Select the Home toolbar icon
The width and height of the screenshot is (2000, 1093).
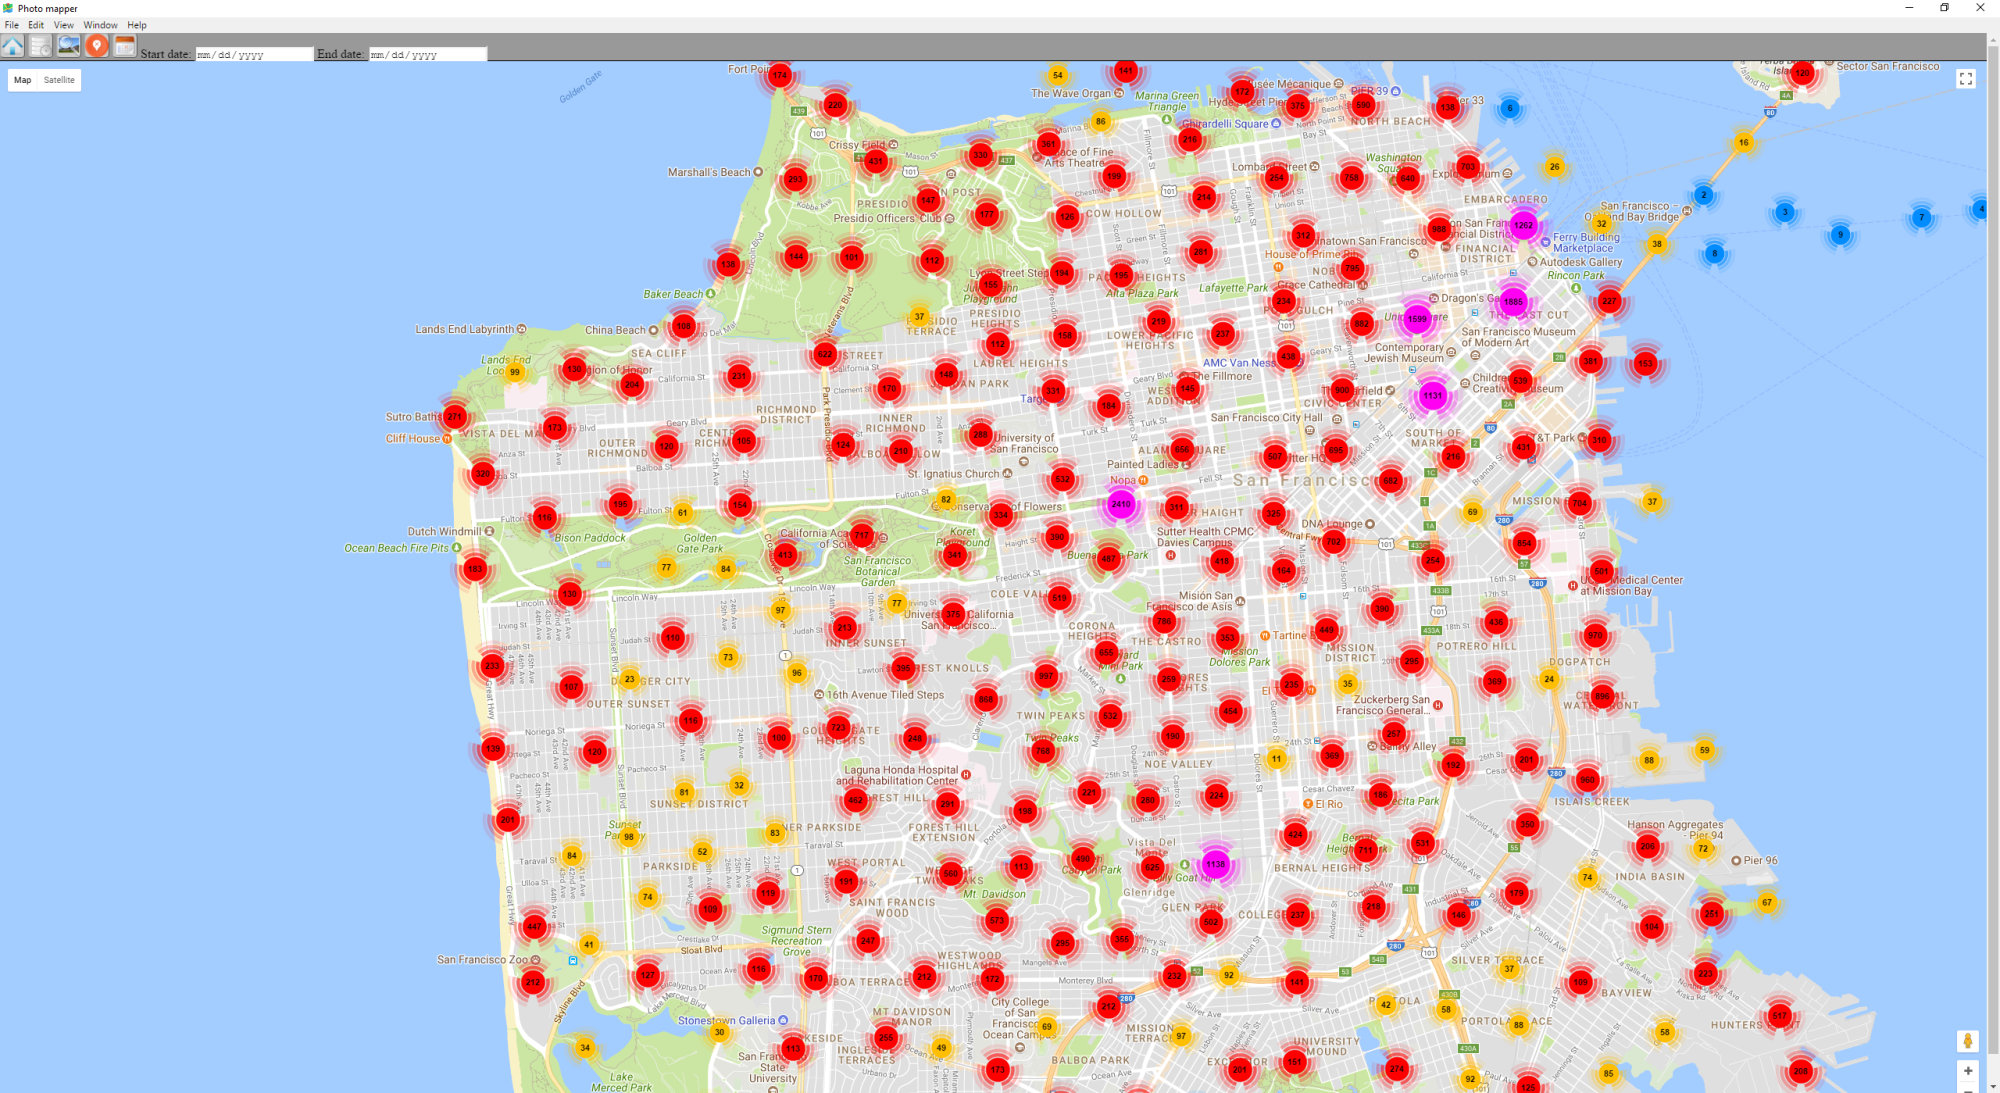[13, 45]
